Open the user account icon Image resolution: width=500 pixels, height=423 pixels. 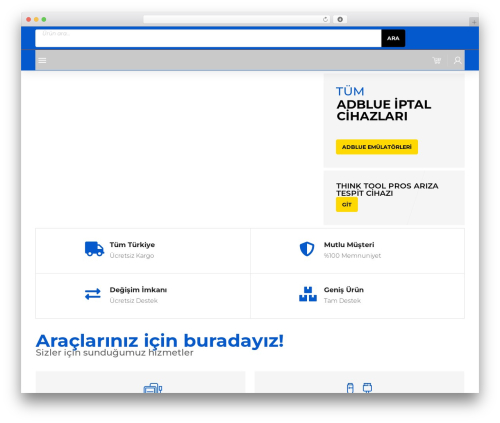(457, 60)
